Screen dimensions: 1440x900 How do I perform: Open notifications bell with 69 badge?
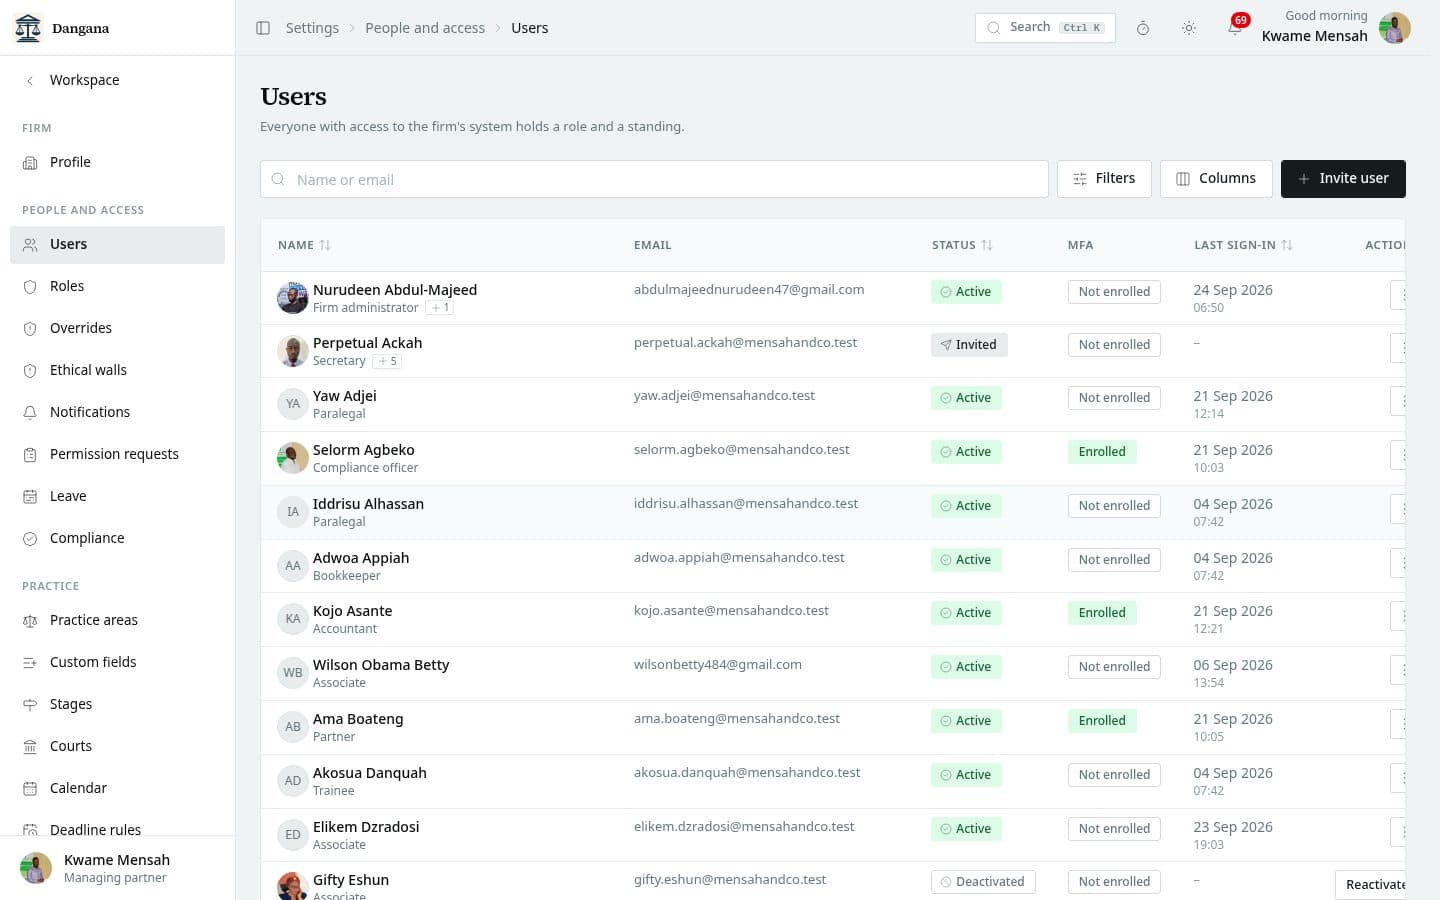[1235, 28]
